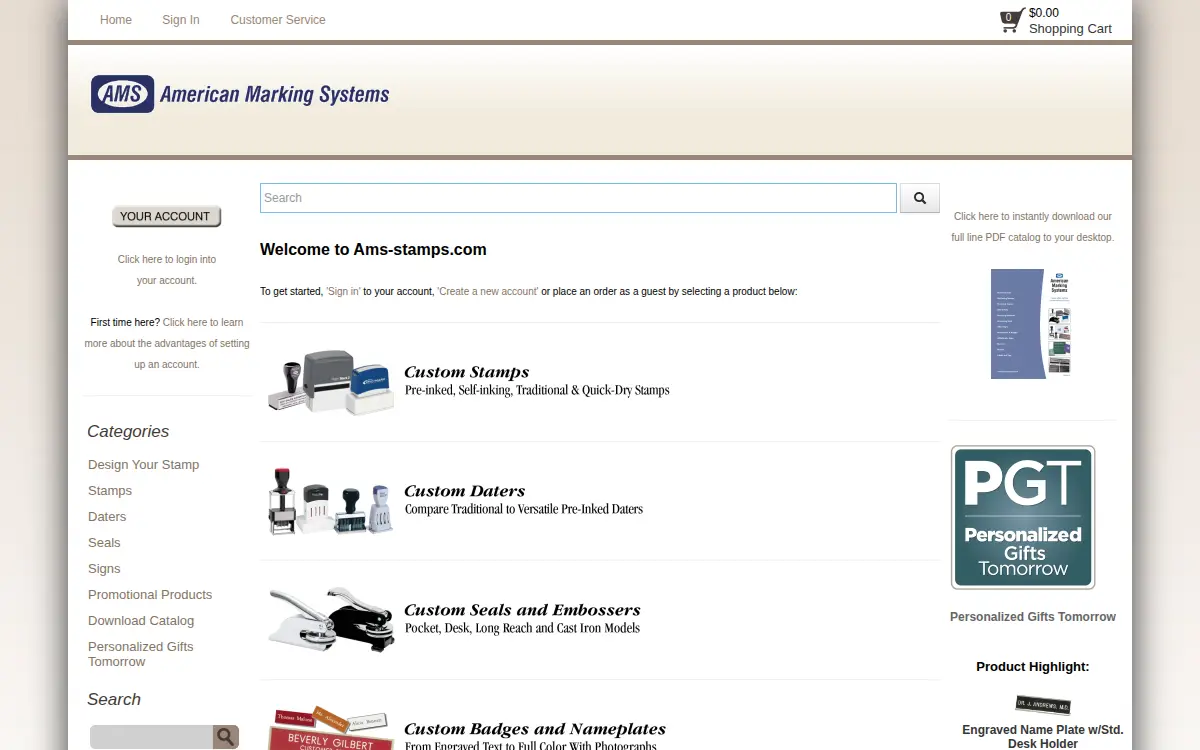Select the Promotional Products category
The width and height of the screenshot is (1200, 750).
[x=150, y=595]
